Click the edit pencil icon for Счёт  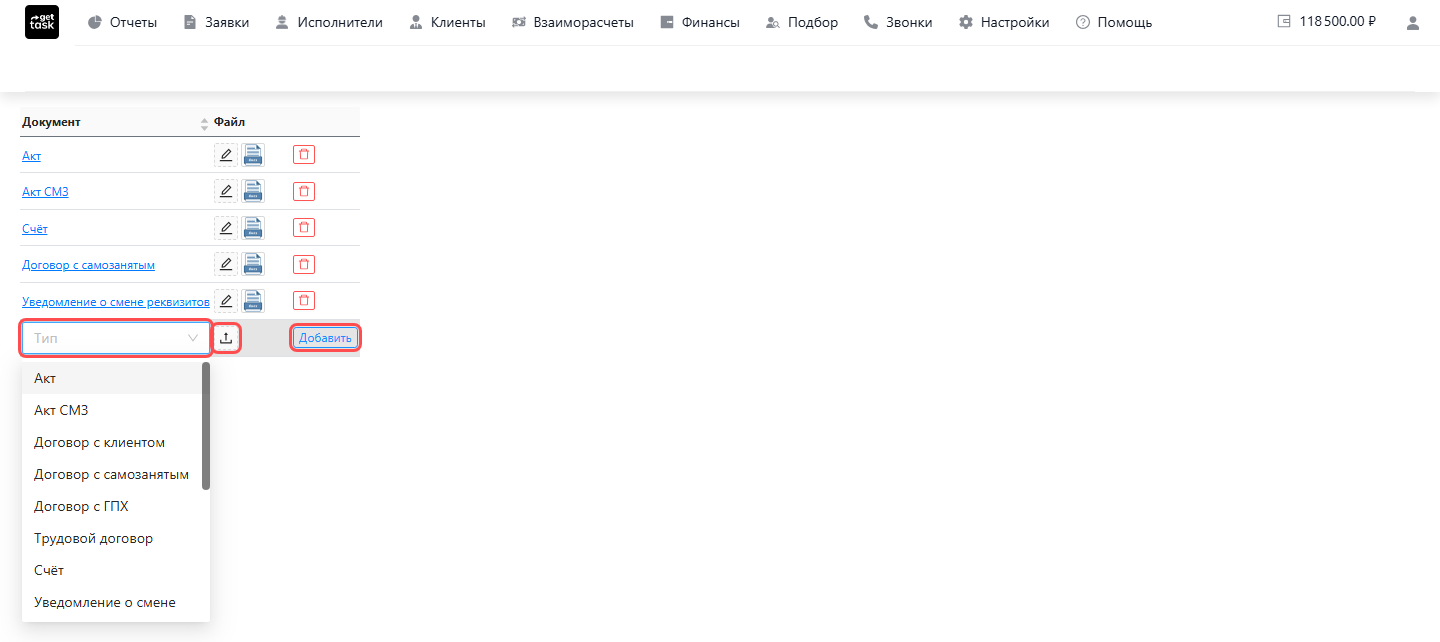click(226, 228)
